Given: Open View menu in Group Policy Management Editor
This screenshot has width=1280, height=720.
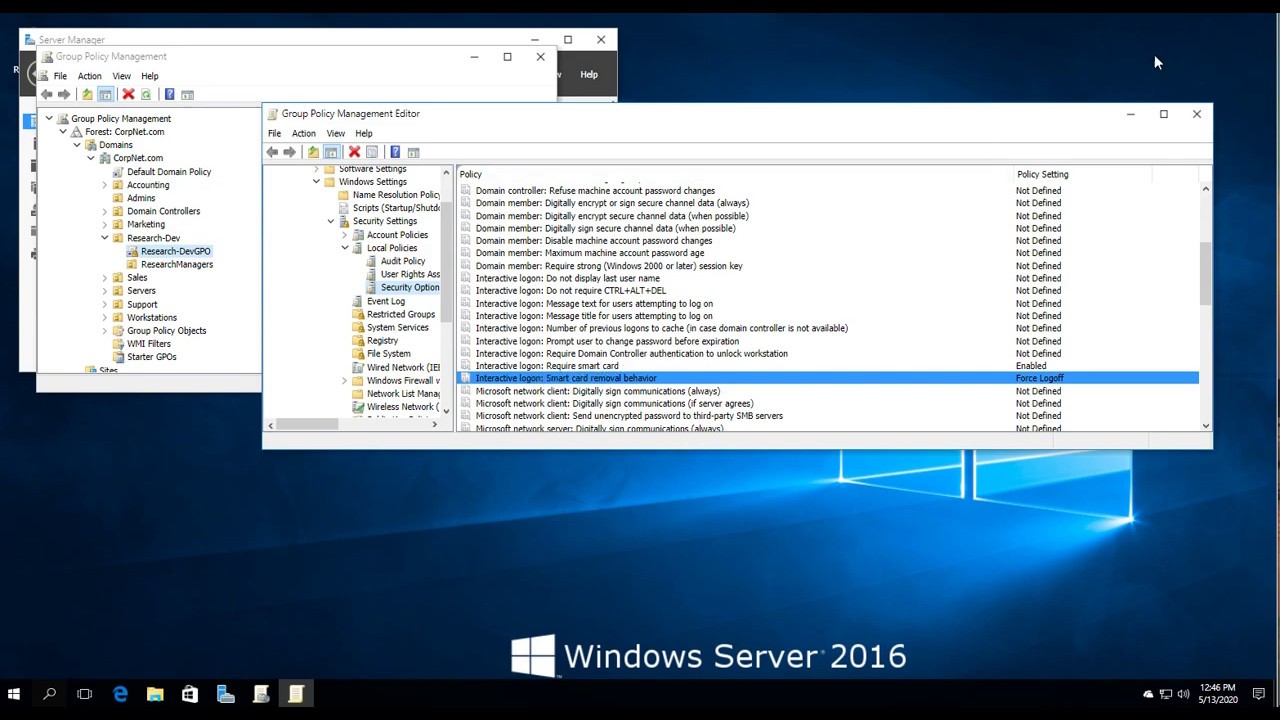Looking at the screenshot, I should (x=335, y=133).
